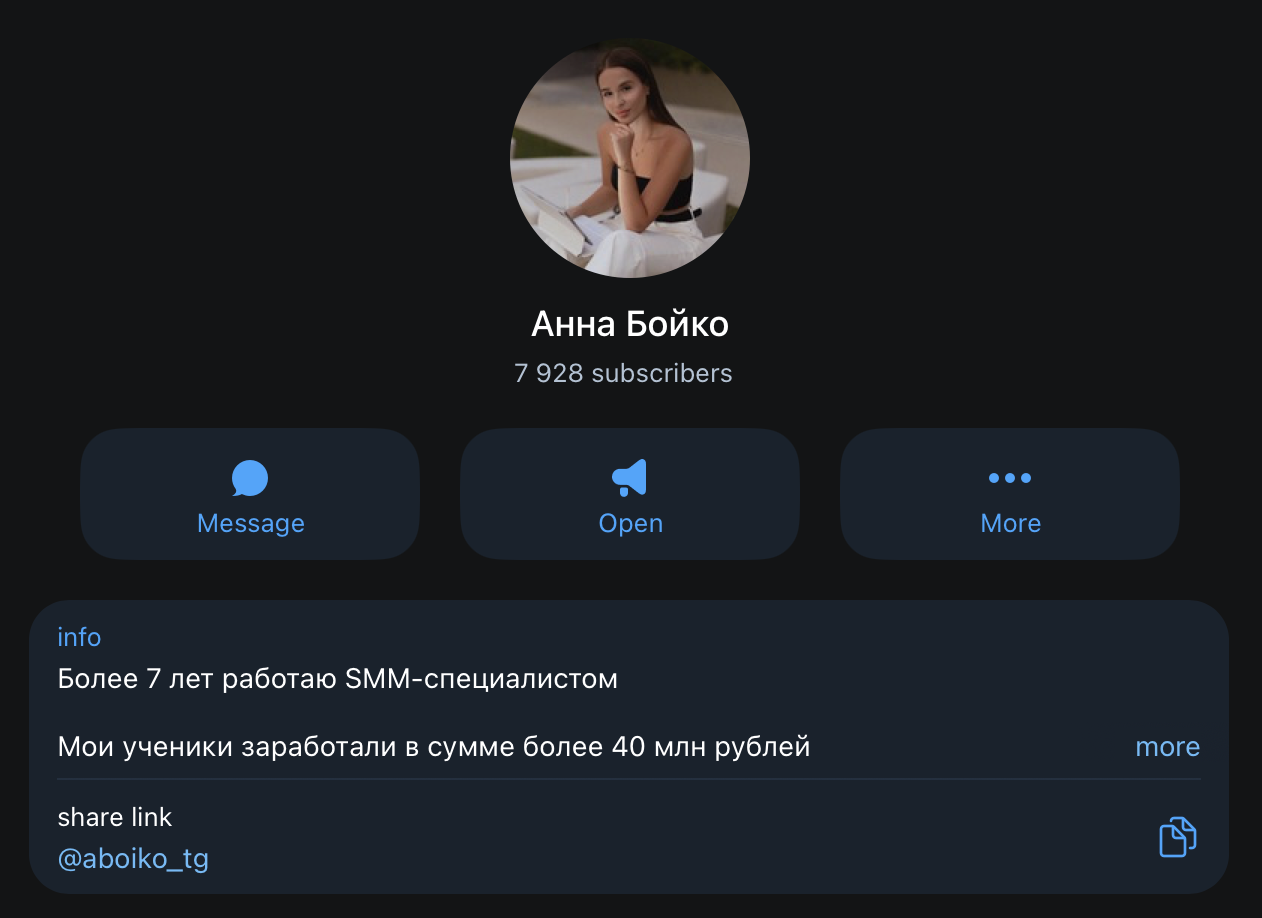1262x918 pixels.
Task: Click the surname "Бойко" in the title
Action: point(677,324)
